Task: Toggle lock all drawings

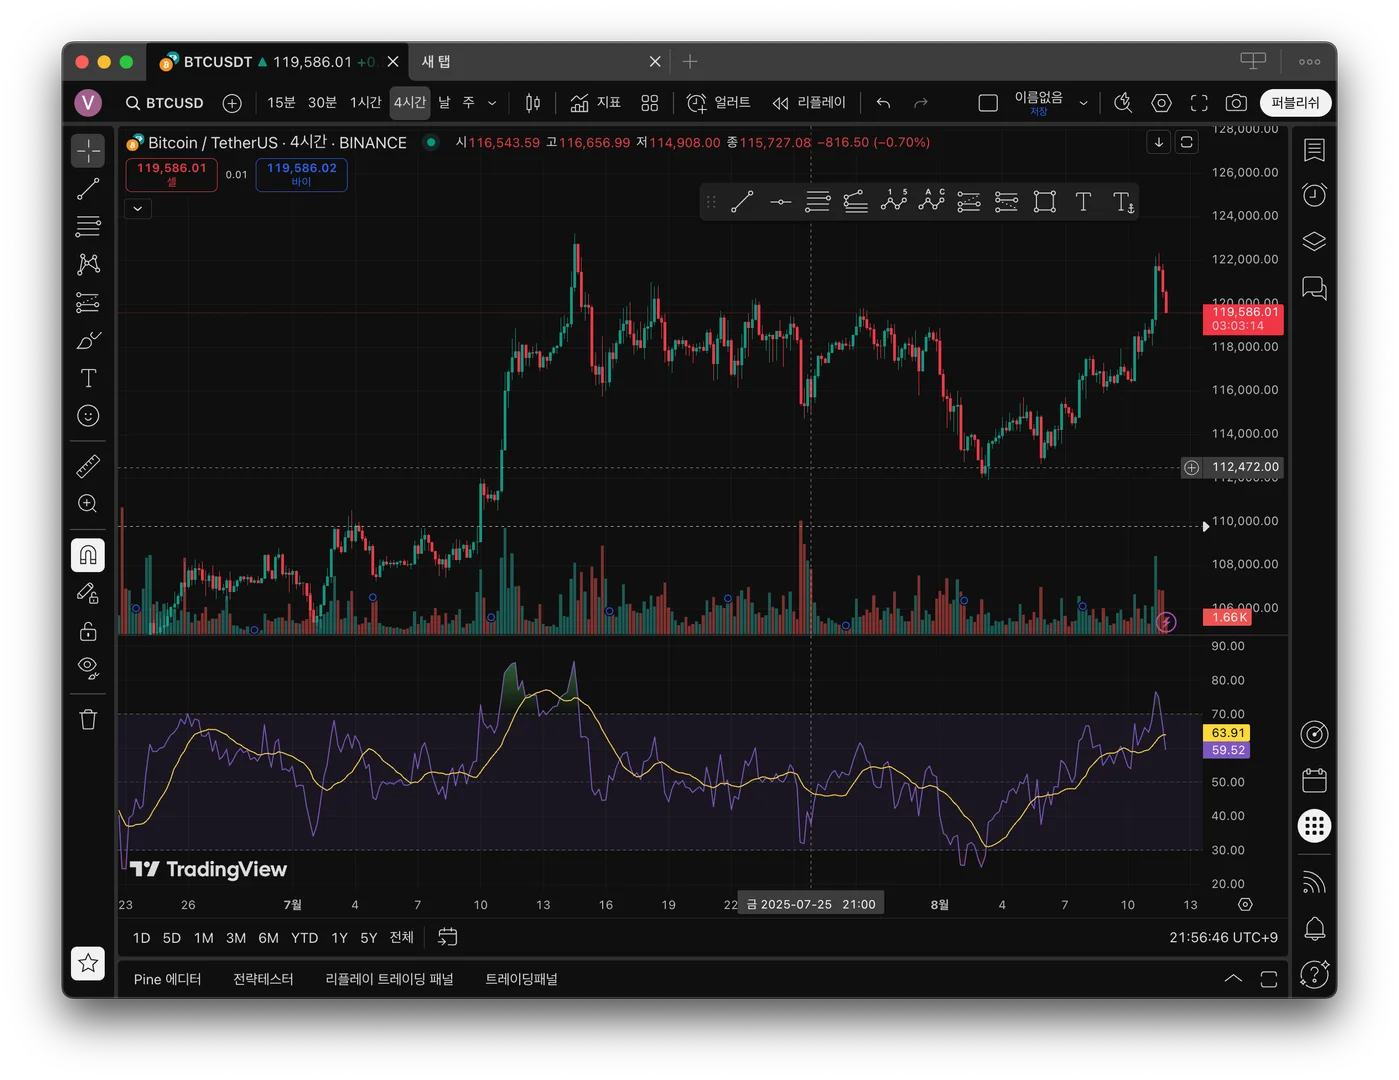Action: (x=88, y=631)
